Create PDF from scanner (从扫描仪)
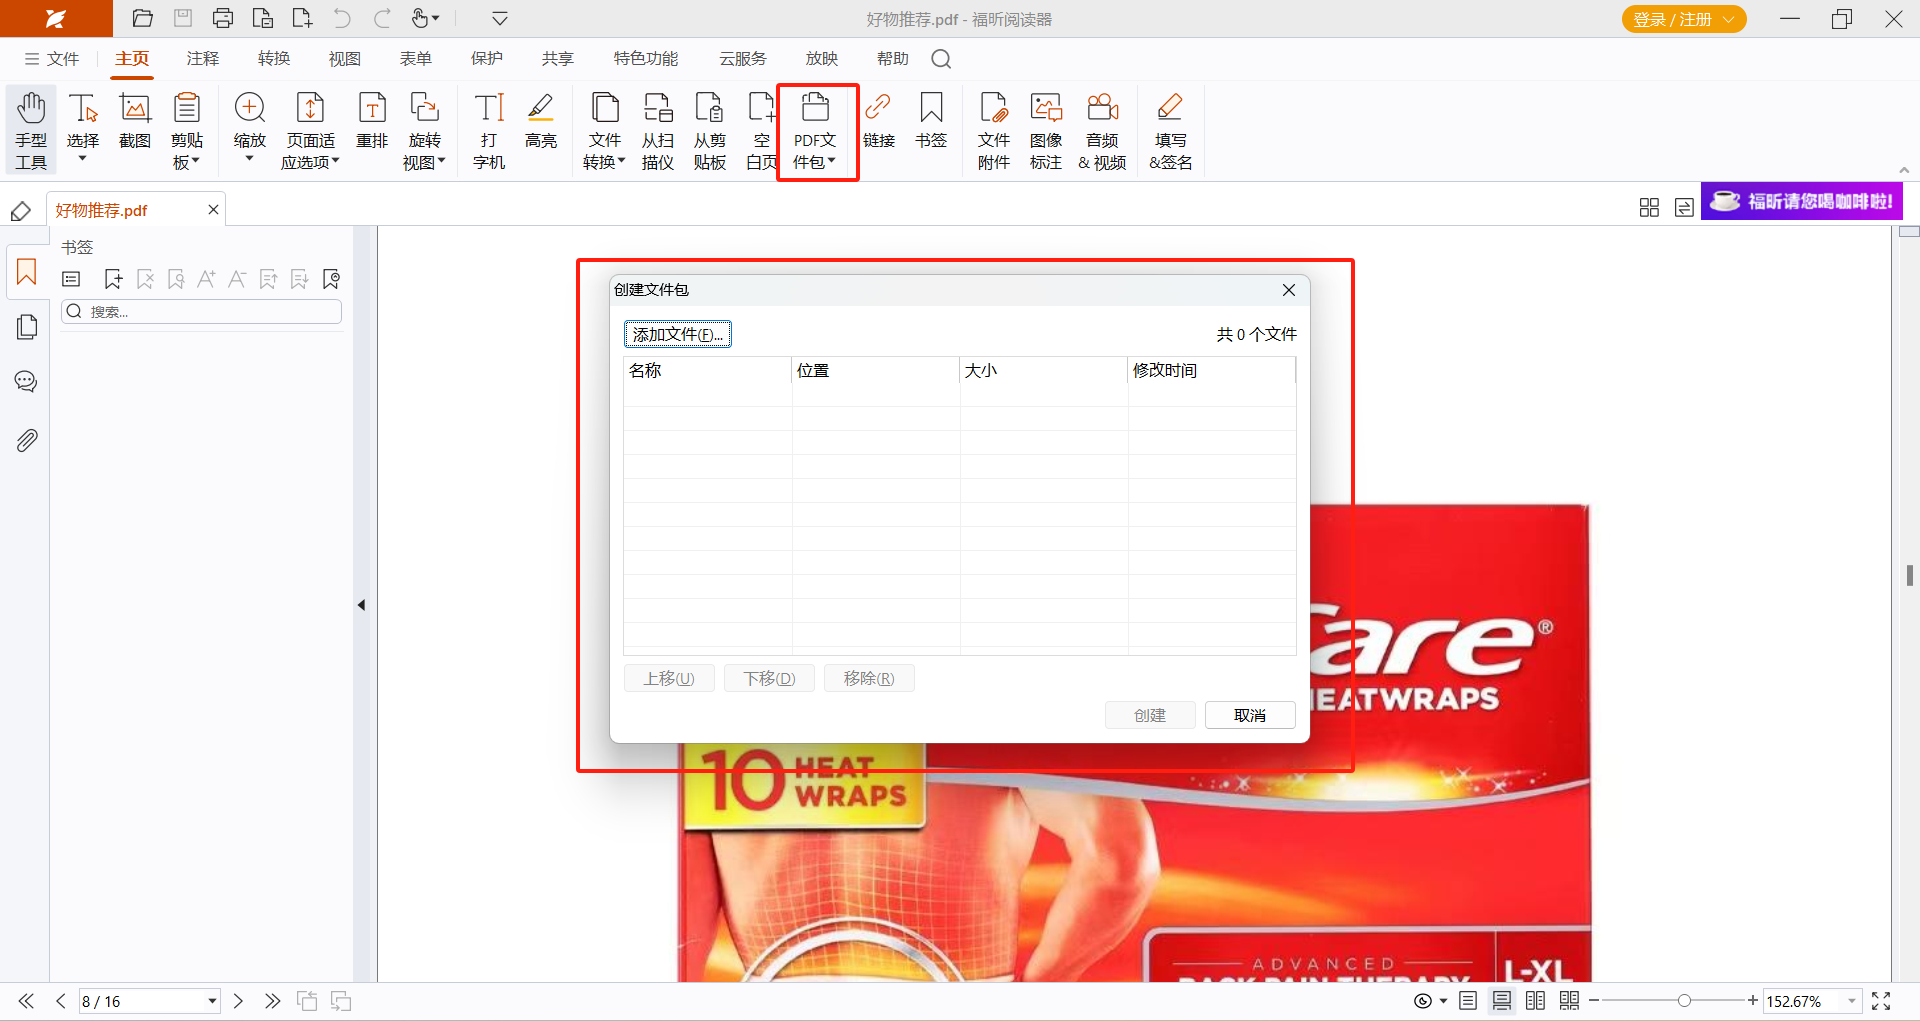This screenshot has width=1920, height=1021. click(x=658, y=130)
